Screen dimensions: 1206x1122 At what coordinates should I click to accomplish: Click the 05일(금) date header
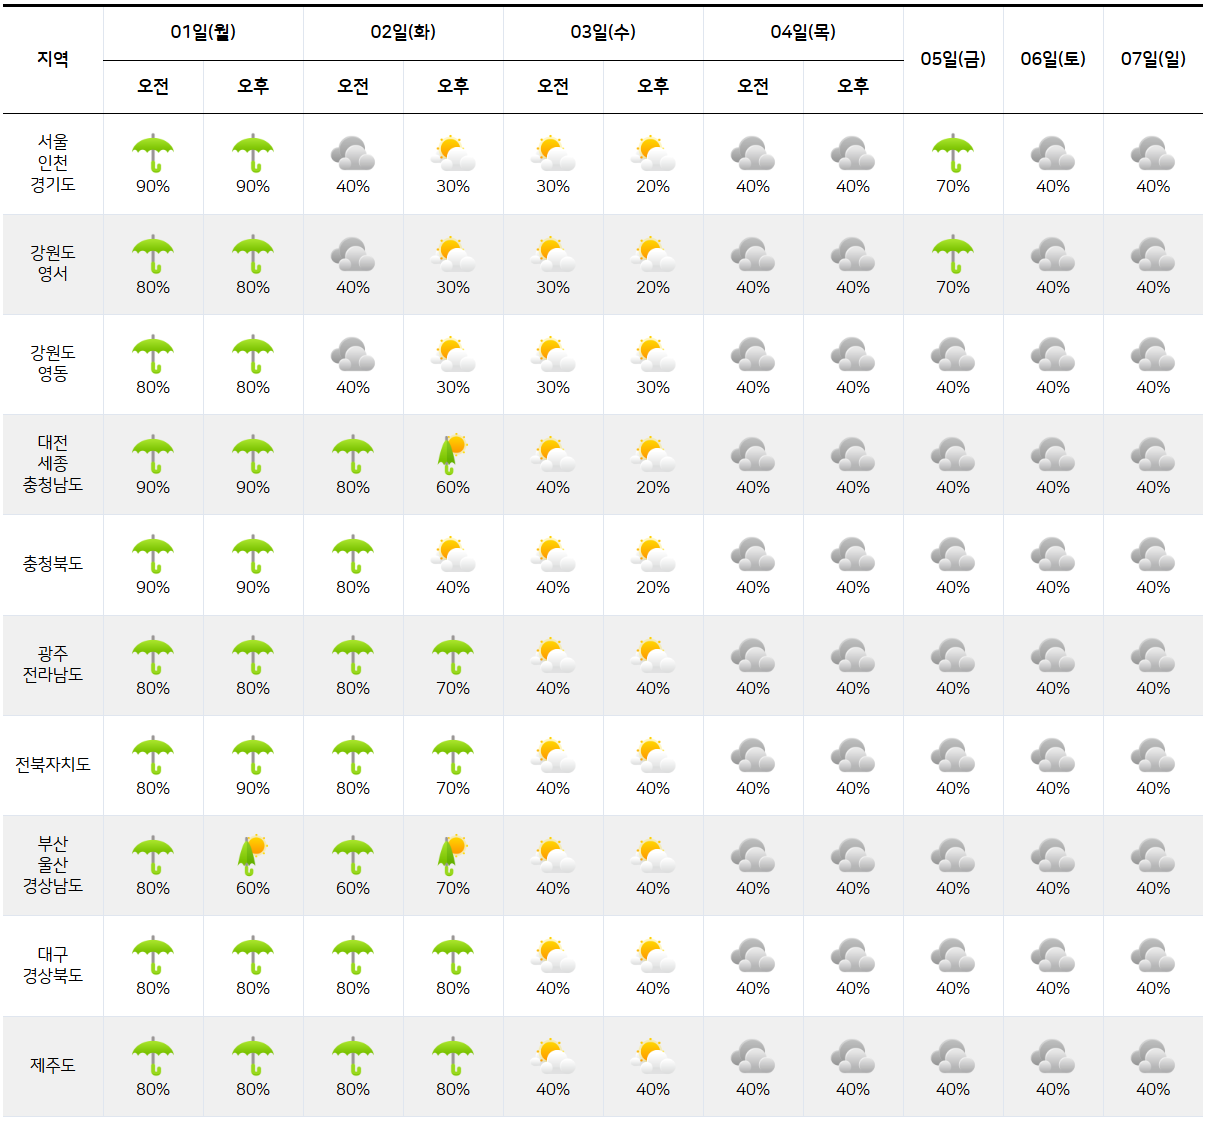pos(953,59)
